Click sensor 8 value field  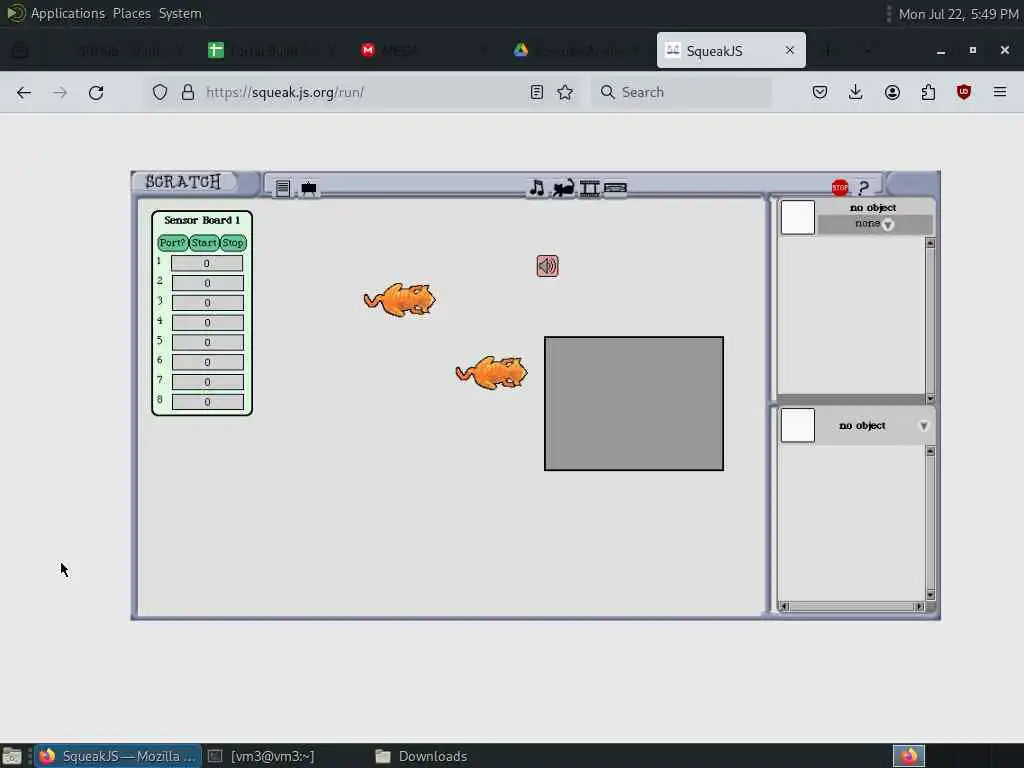pos(207,402)
